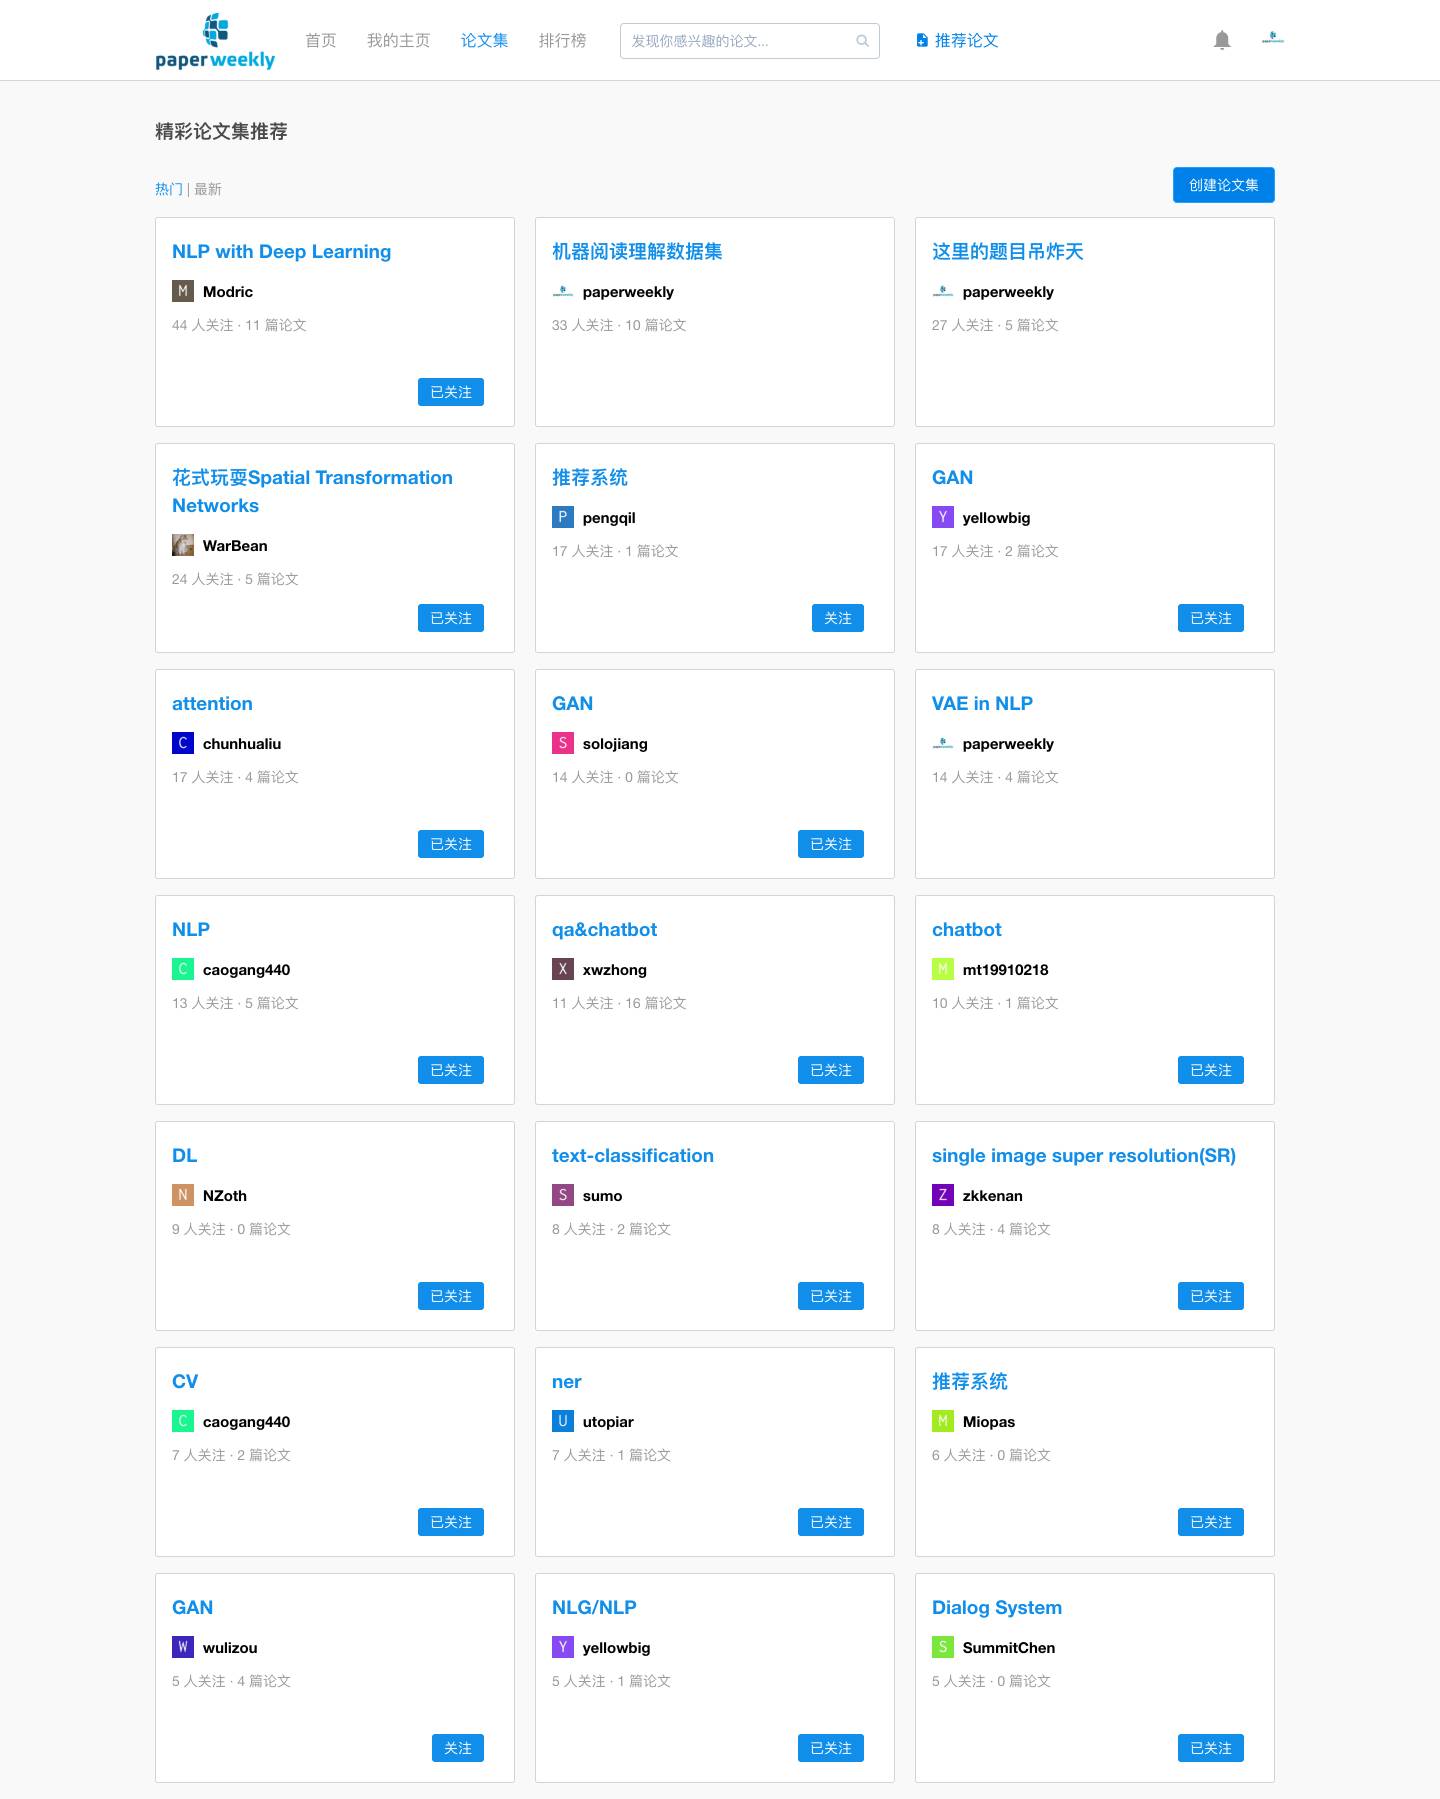This screenshot has height=1799, width=1440.
Task: Toggle 已关注 on the ner card
Action: click(x=831, y=1522)
